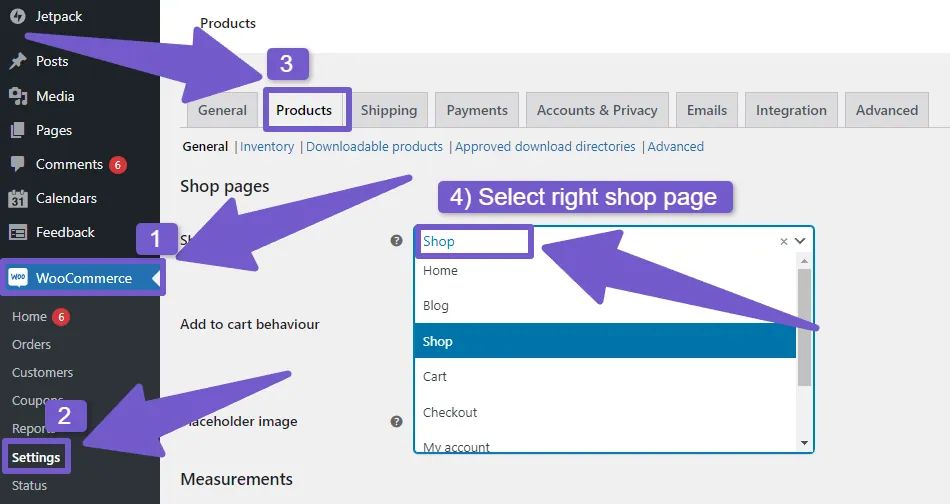
Task: Go to WooCommerce Settings submenu
Action: 36,457
